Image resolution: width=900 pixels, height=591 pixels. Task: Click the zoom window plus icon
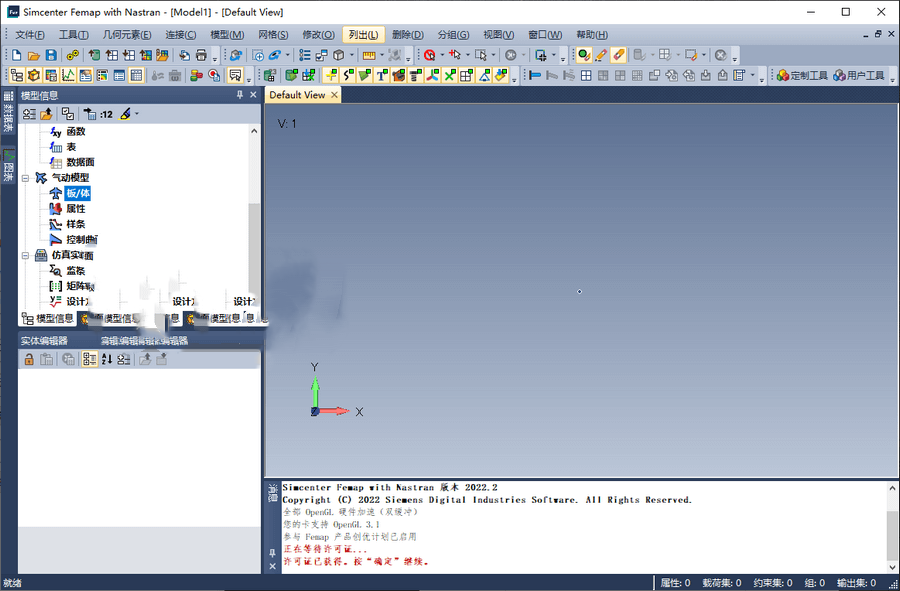pyautogui.click(x=258, y=55)
